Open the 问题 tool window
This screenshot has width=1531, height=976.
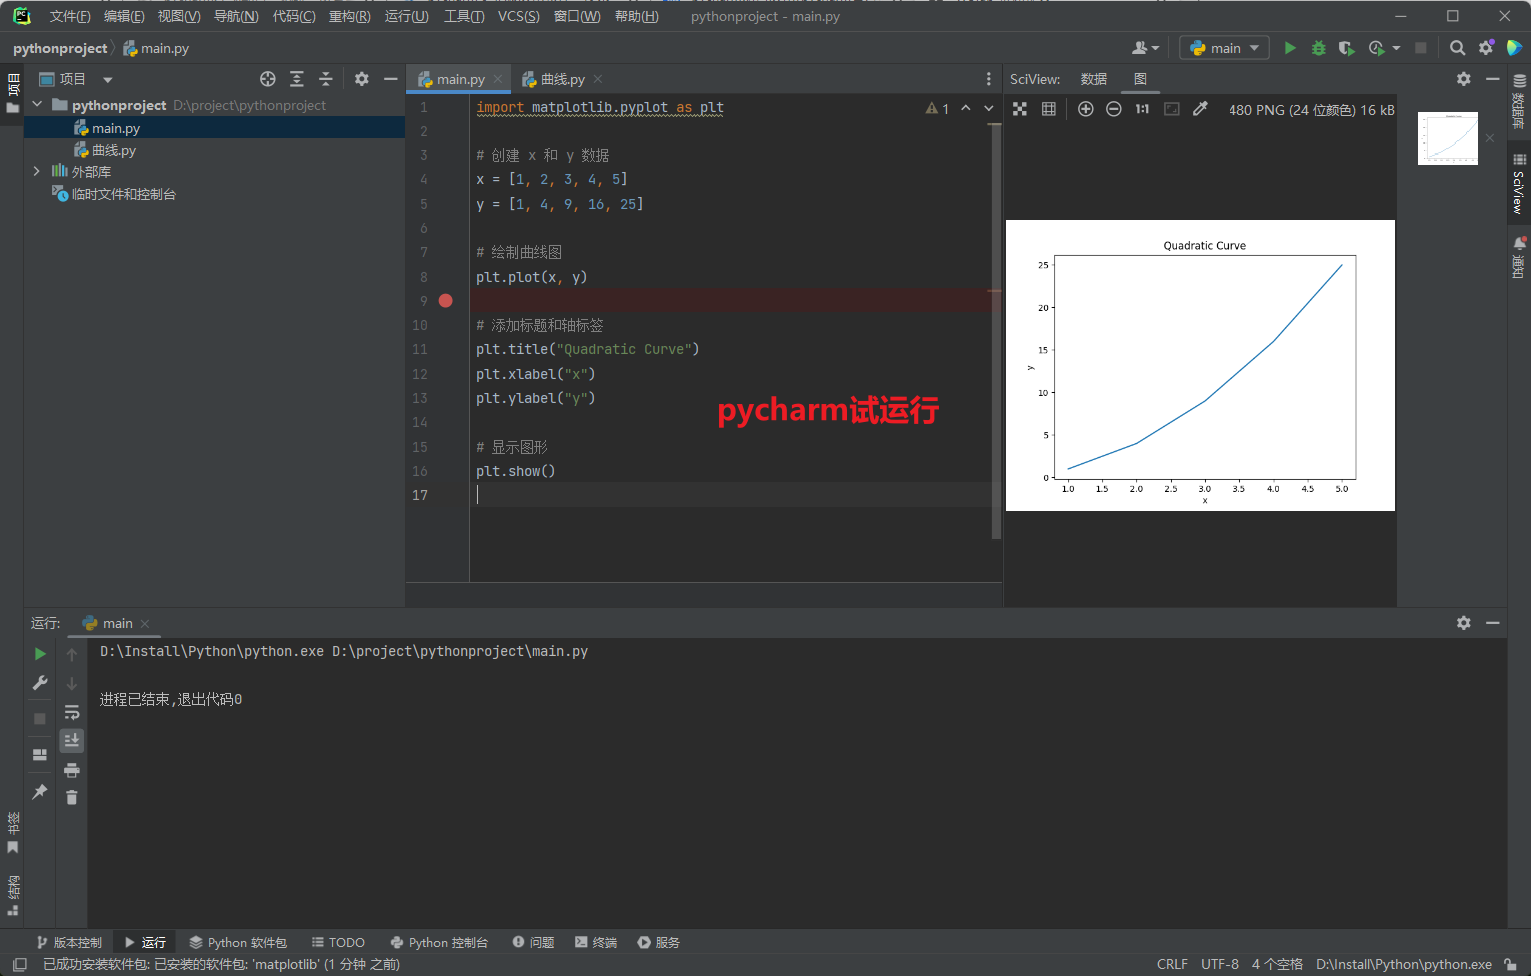coord(533,942)
